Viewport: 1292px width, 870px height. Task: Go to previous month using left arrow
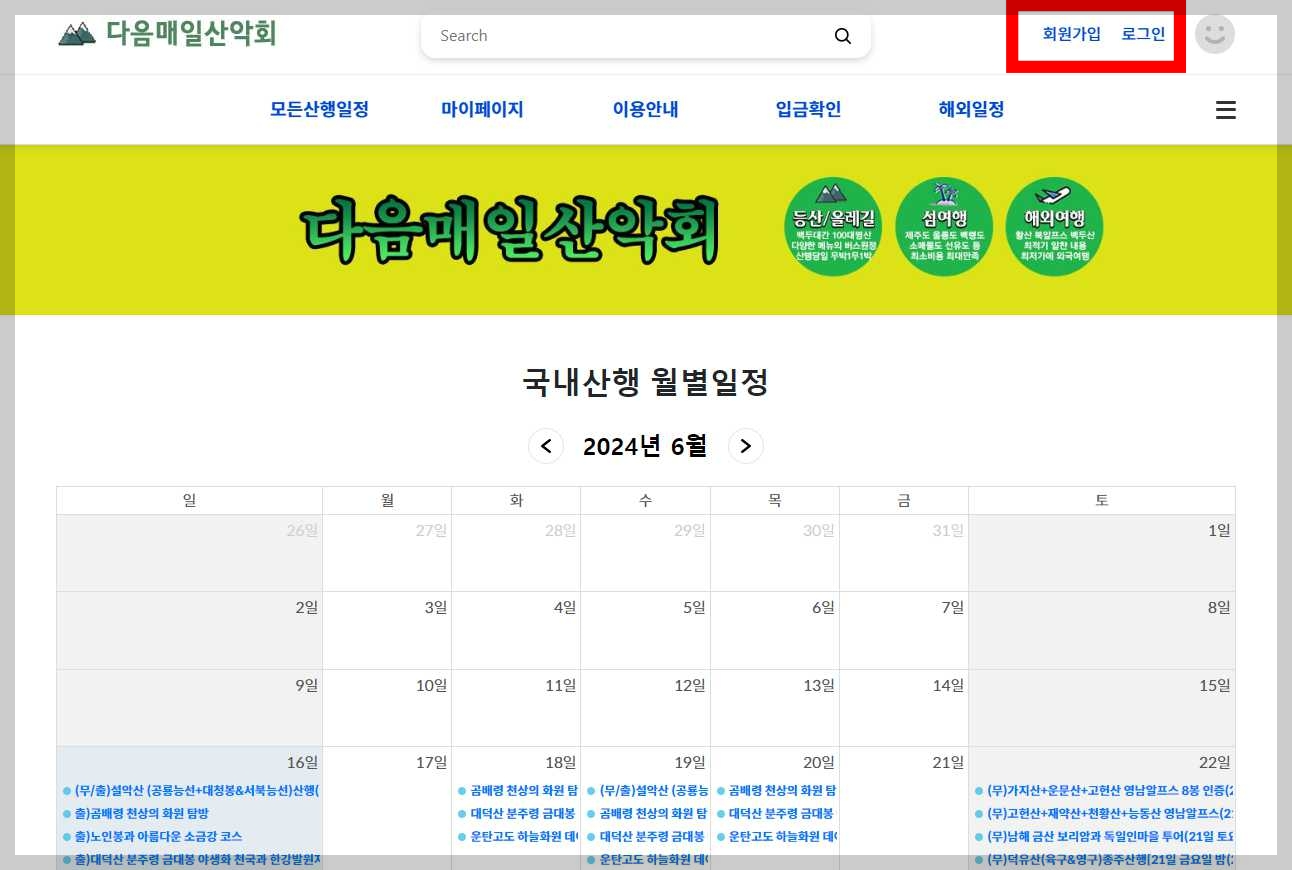(546, 446)
